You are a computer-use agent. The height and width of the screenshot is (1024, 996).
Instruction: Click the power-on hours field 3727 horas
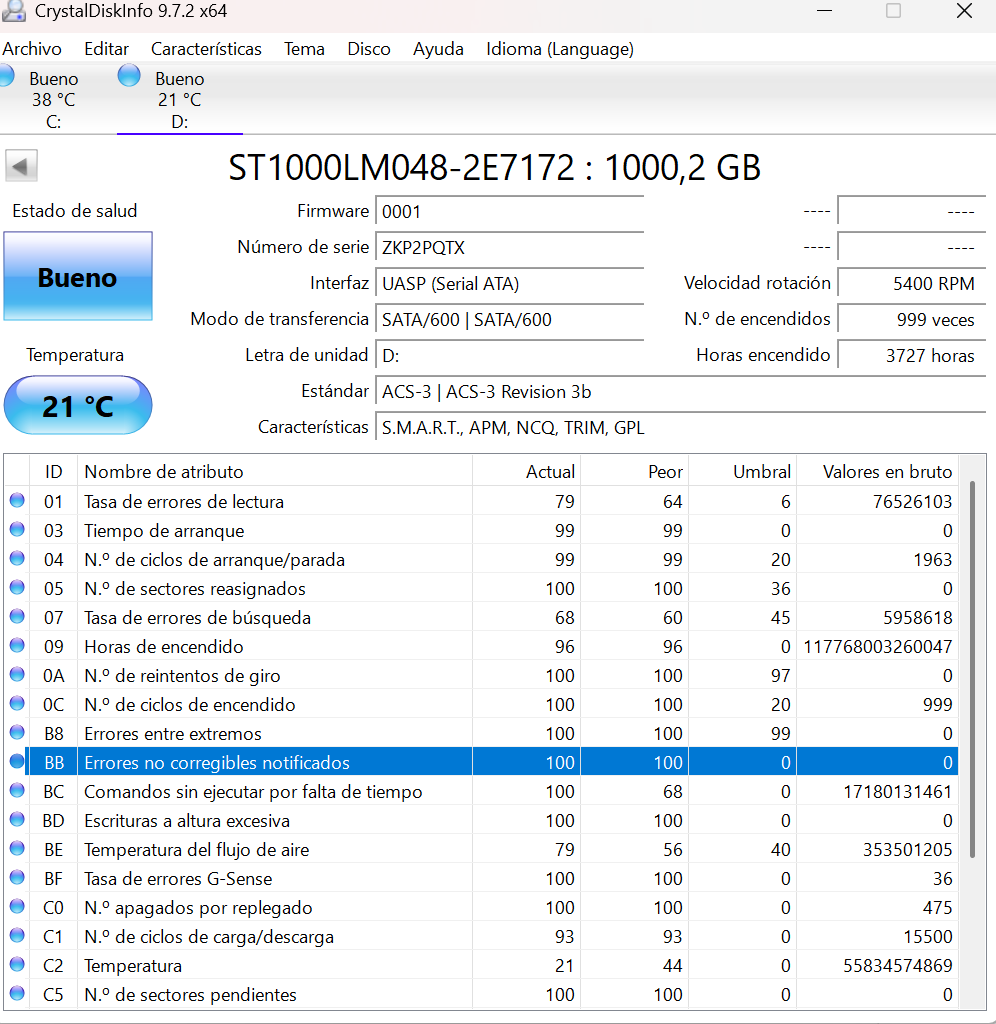point(911,355)
